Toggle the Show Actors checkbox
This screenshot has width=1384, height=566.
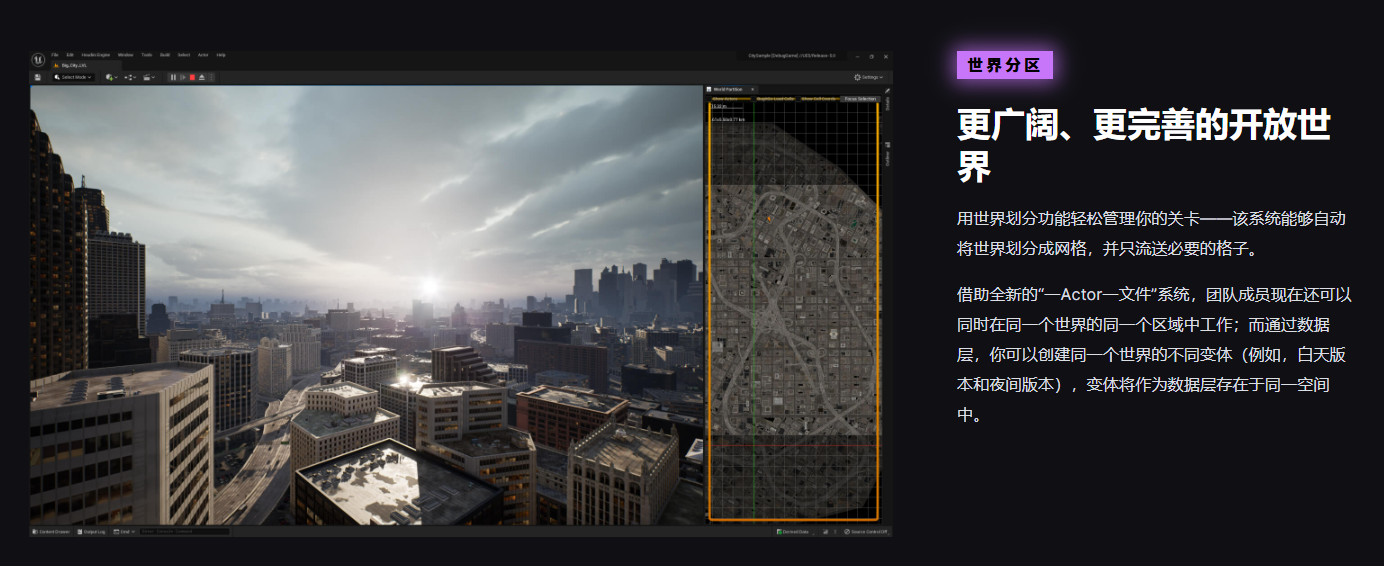click(x=709, y=99)
